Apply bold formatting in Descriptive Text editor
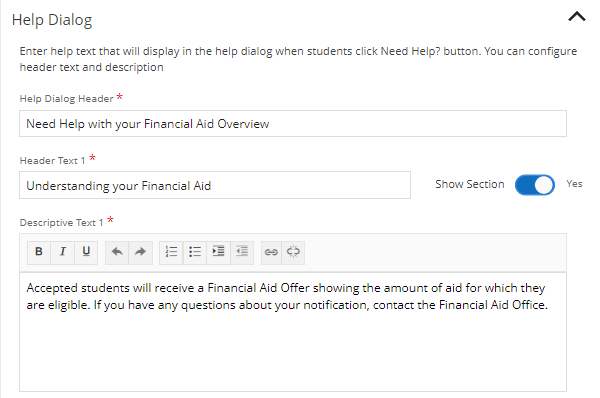The height and width of the screenshot is (398, 600). [39, 252]
